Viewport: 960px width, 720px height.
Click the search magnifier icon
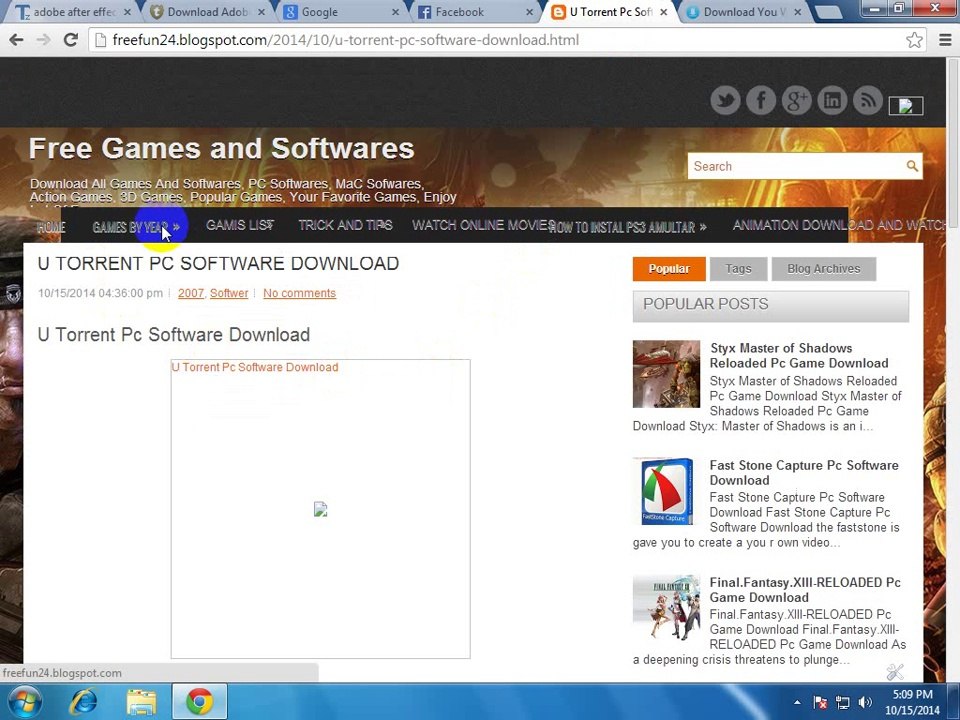(912, 166)
